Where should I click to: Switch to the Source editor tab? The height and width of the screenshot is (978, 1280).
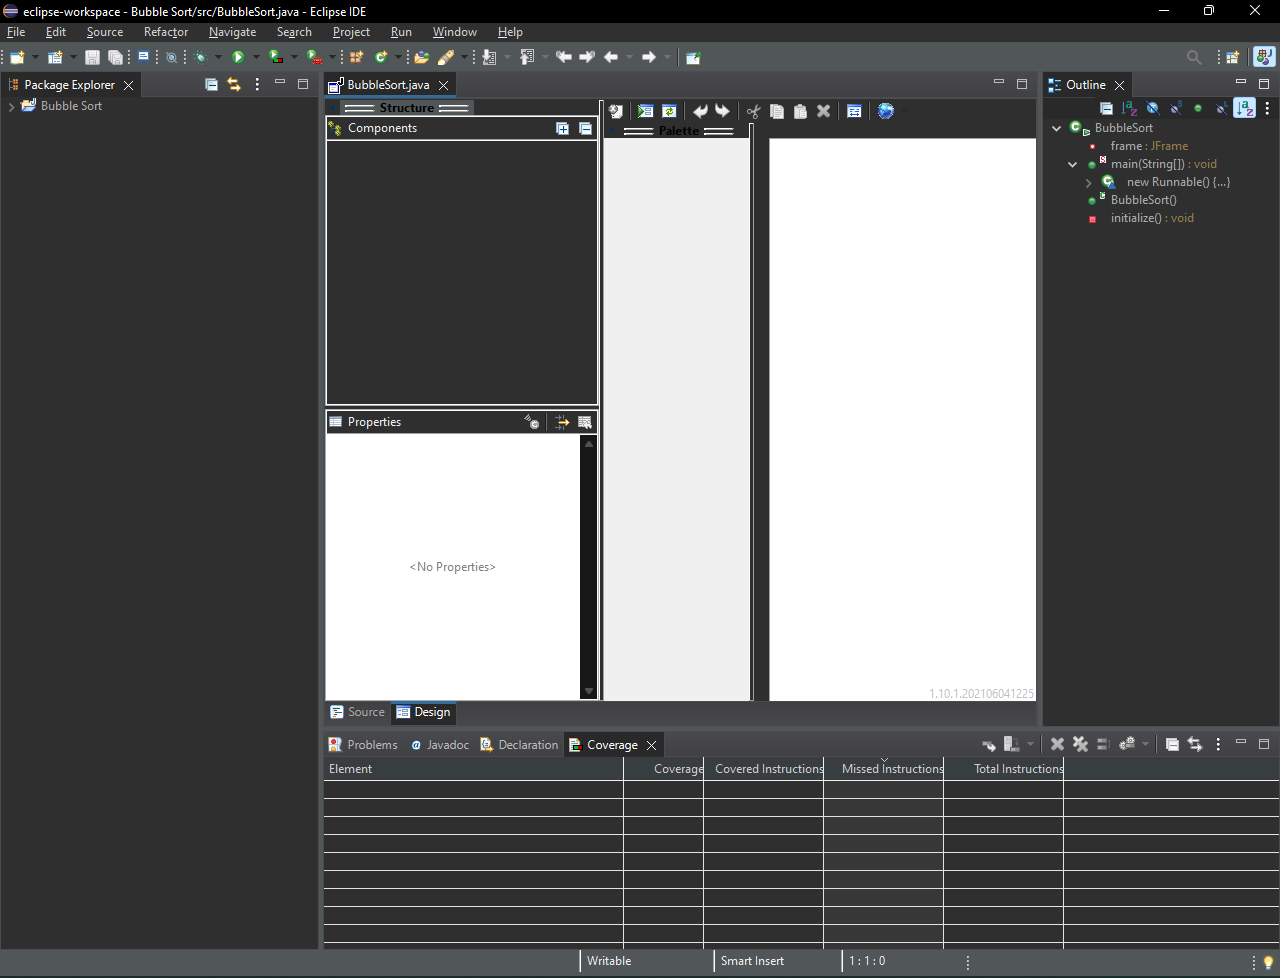[357, 712]
